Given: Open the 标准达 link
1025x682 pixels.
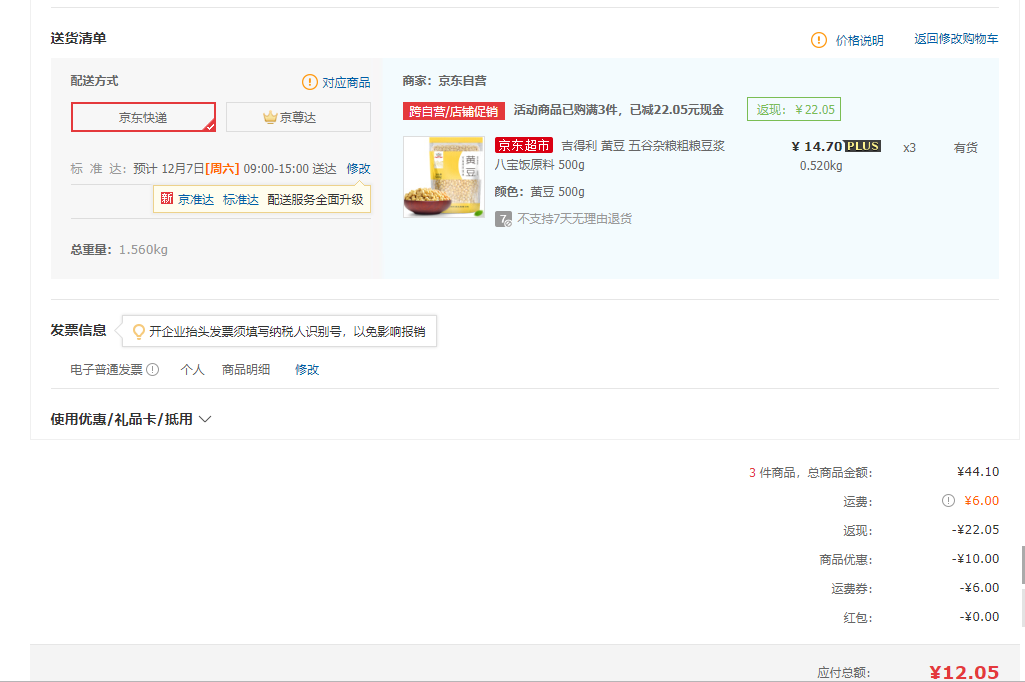Looking at the screenshot, I should (x=241, y=199).
